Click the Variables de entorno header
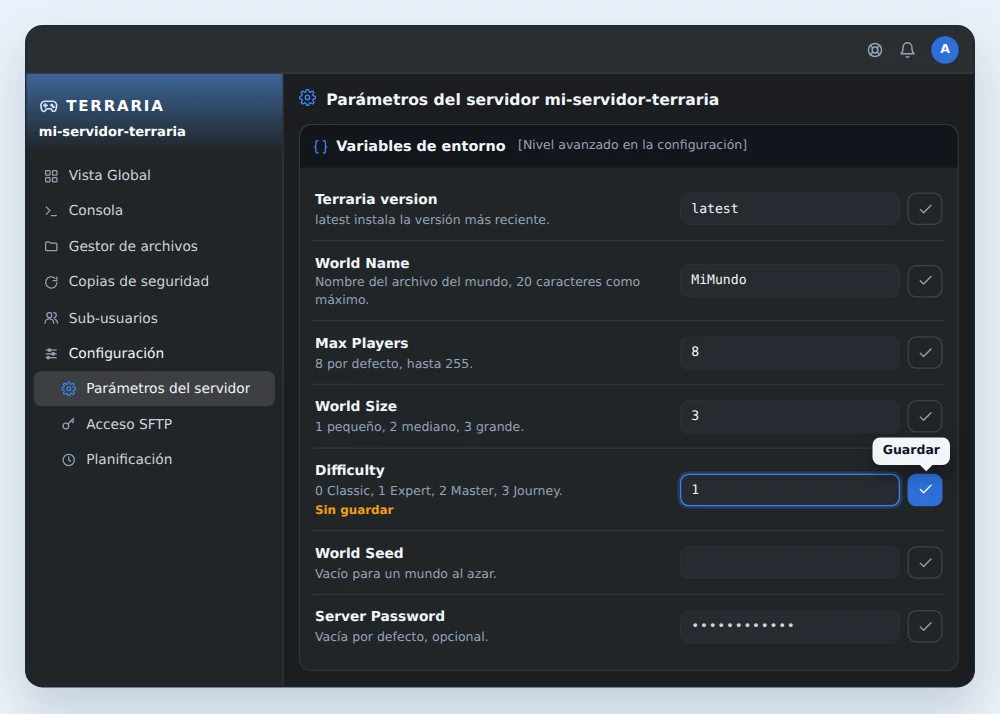The height and width of the screenshot is (714, 1000). [x=420, y=146]
